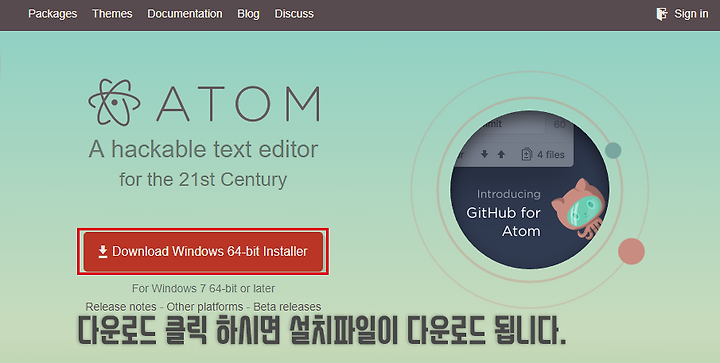Open the Discuss forum
The image size is (720, 363).
click(x=294, y=14)
